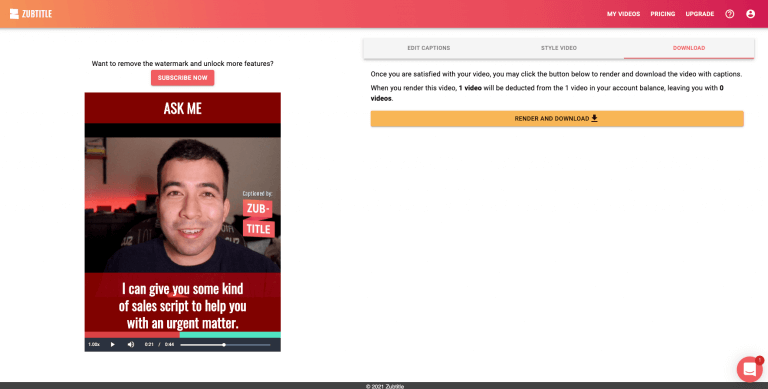Viewport: 768px width, 389px height.
Task: Click the video preview frame
Action: tap(183, 215)
